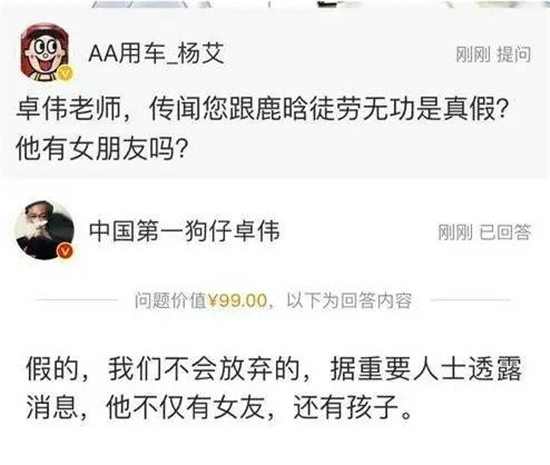This screenshot has width=550, height=465.
Task: Click the 刚刚 timestamp next to 提问
Action: point(473,55)
